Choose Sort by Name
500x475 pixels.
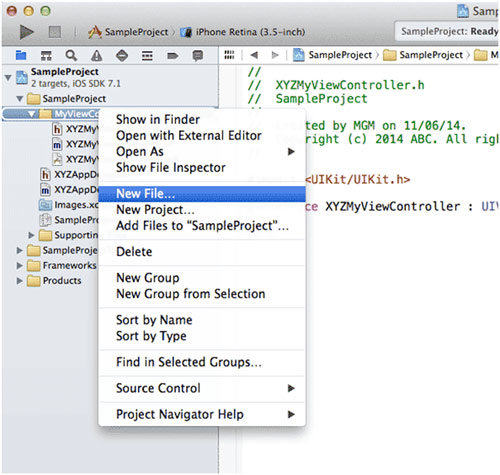(202, 320)
